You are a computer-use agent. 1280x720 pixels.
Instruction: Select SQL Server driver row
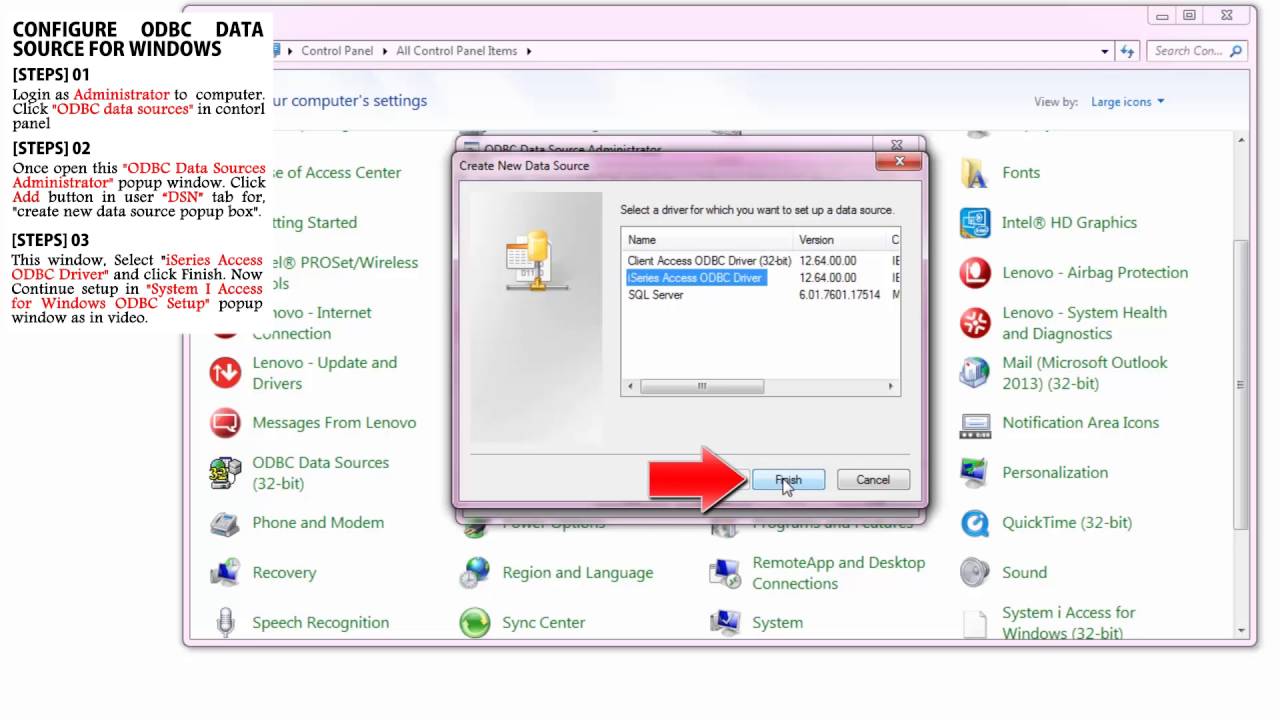(x=656, y=295)
